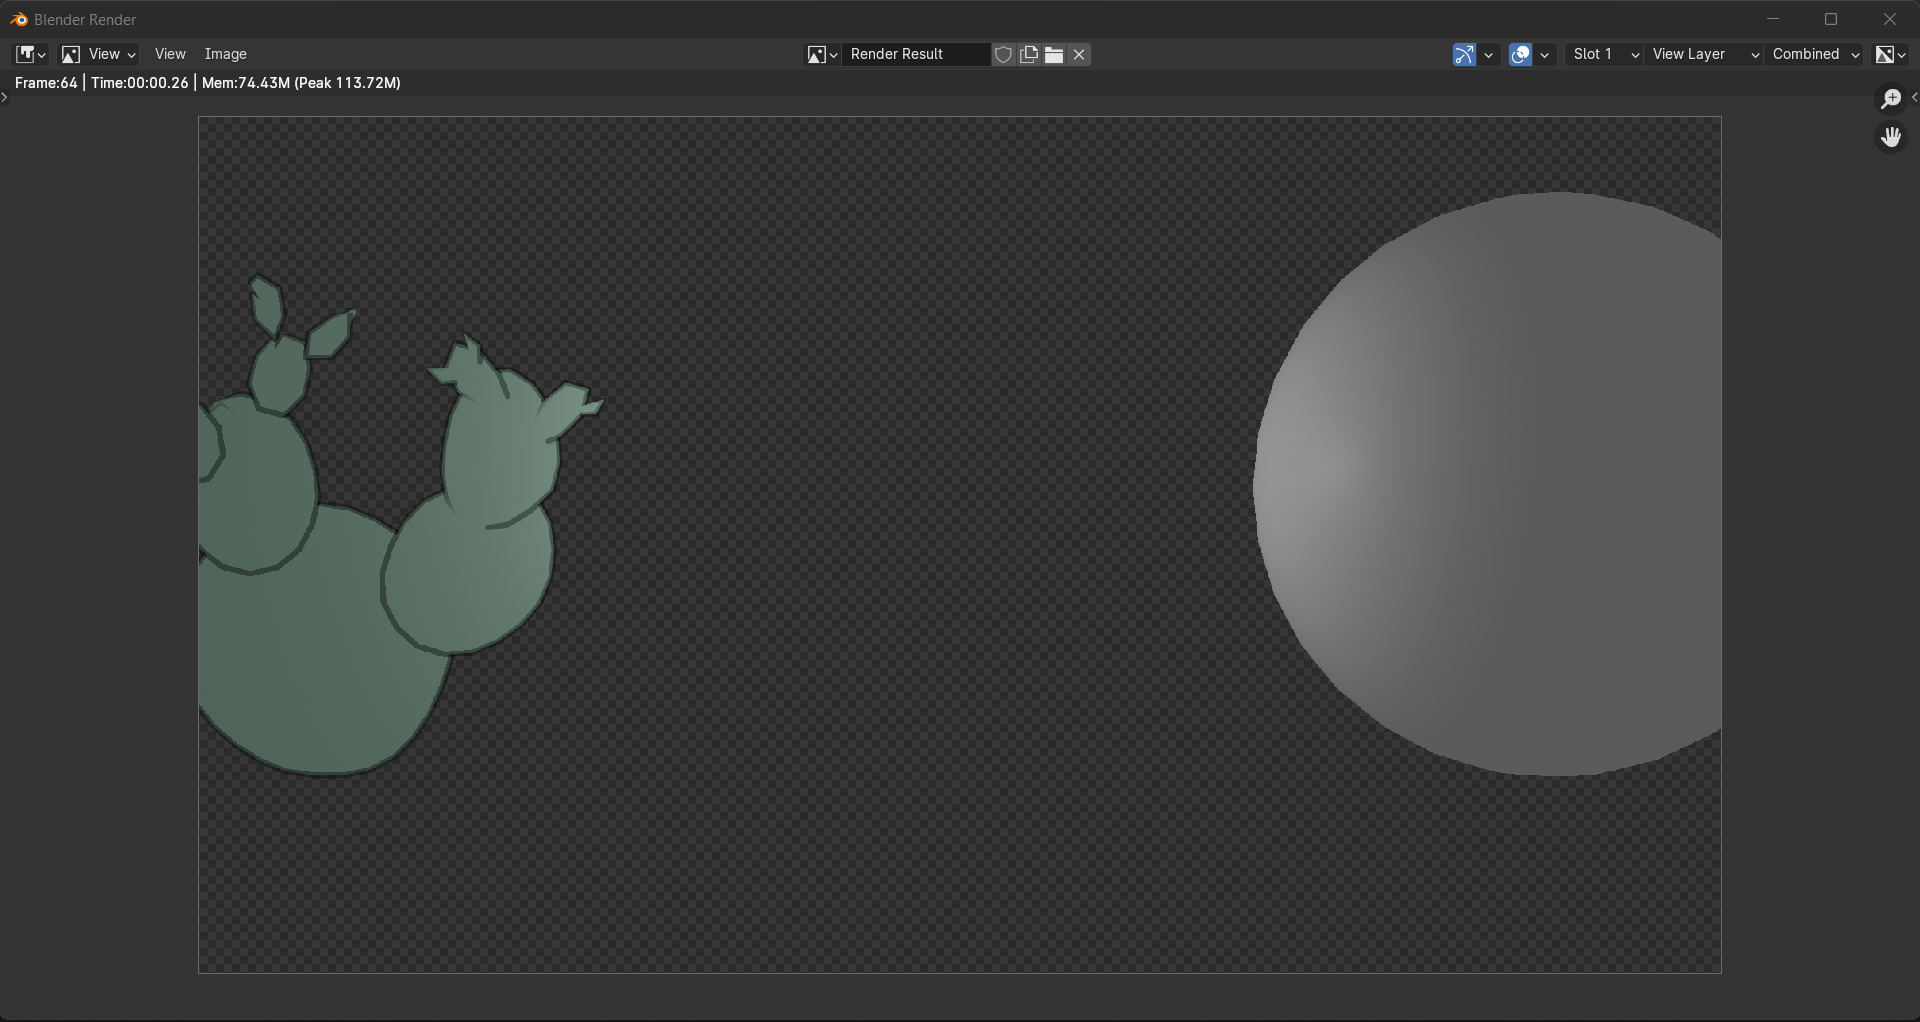1920x1022 pixels.
Task: Open the editor type selector
Action: [30, 54]
